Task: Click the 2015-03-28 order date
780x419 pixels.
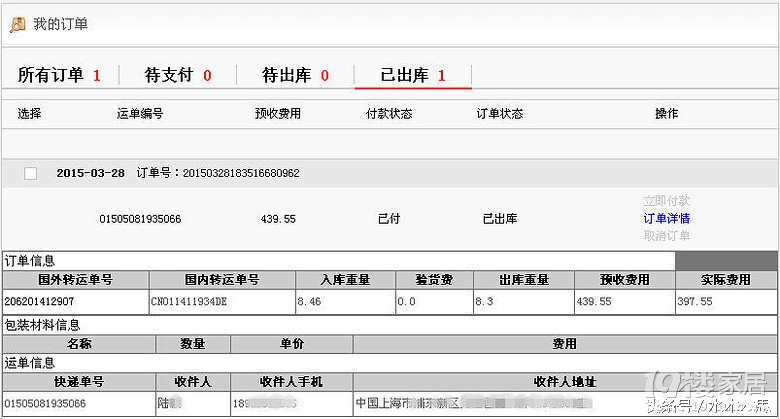Action: [91, 173]
